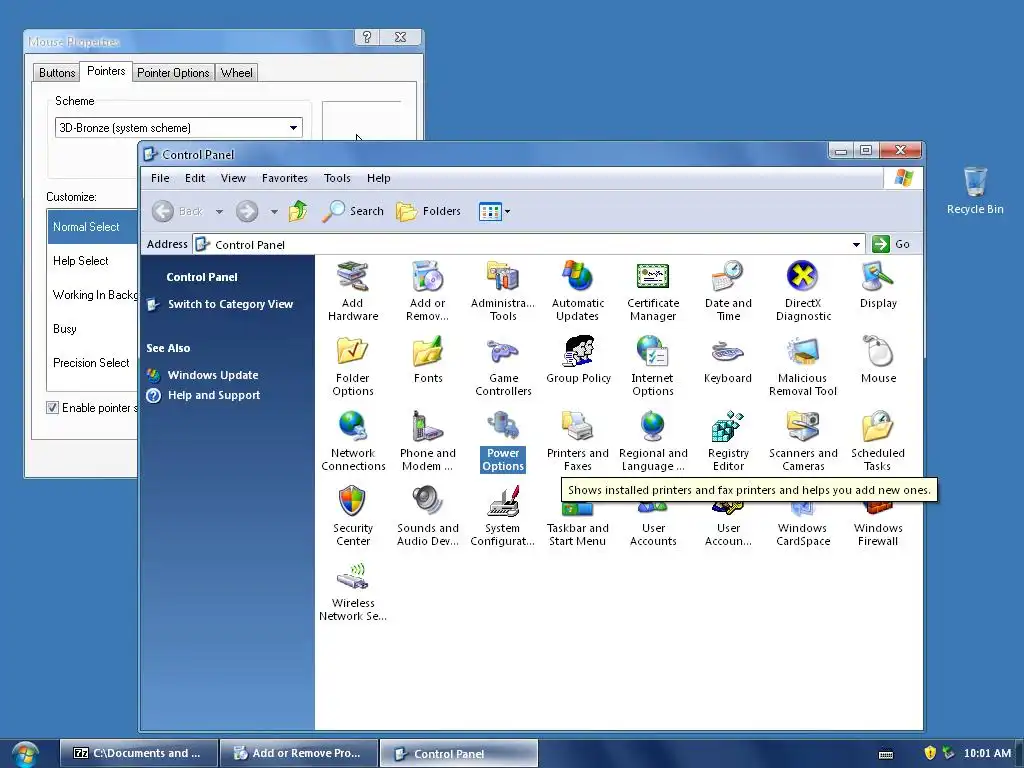The width and height of the screenshot is (1024, 768).
Task: Open the Back history dropdown arrow
Action: coord(219,212)
